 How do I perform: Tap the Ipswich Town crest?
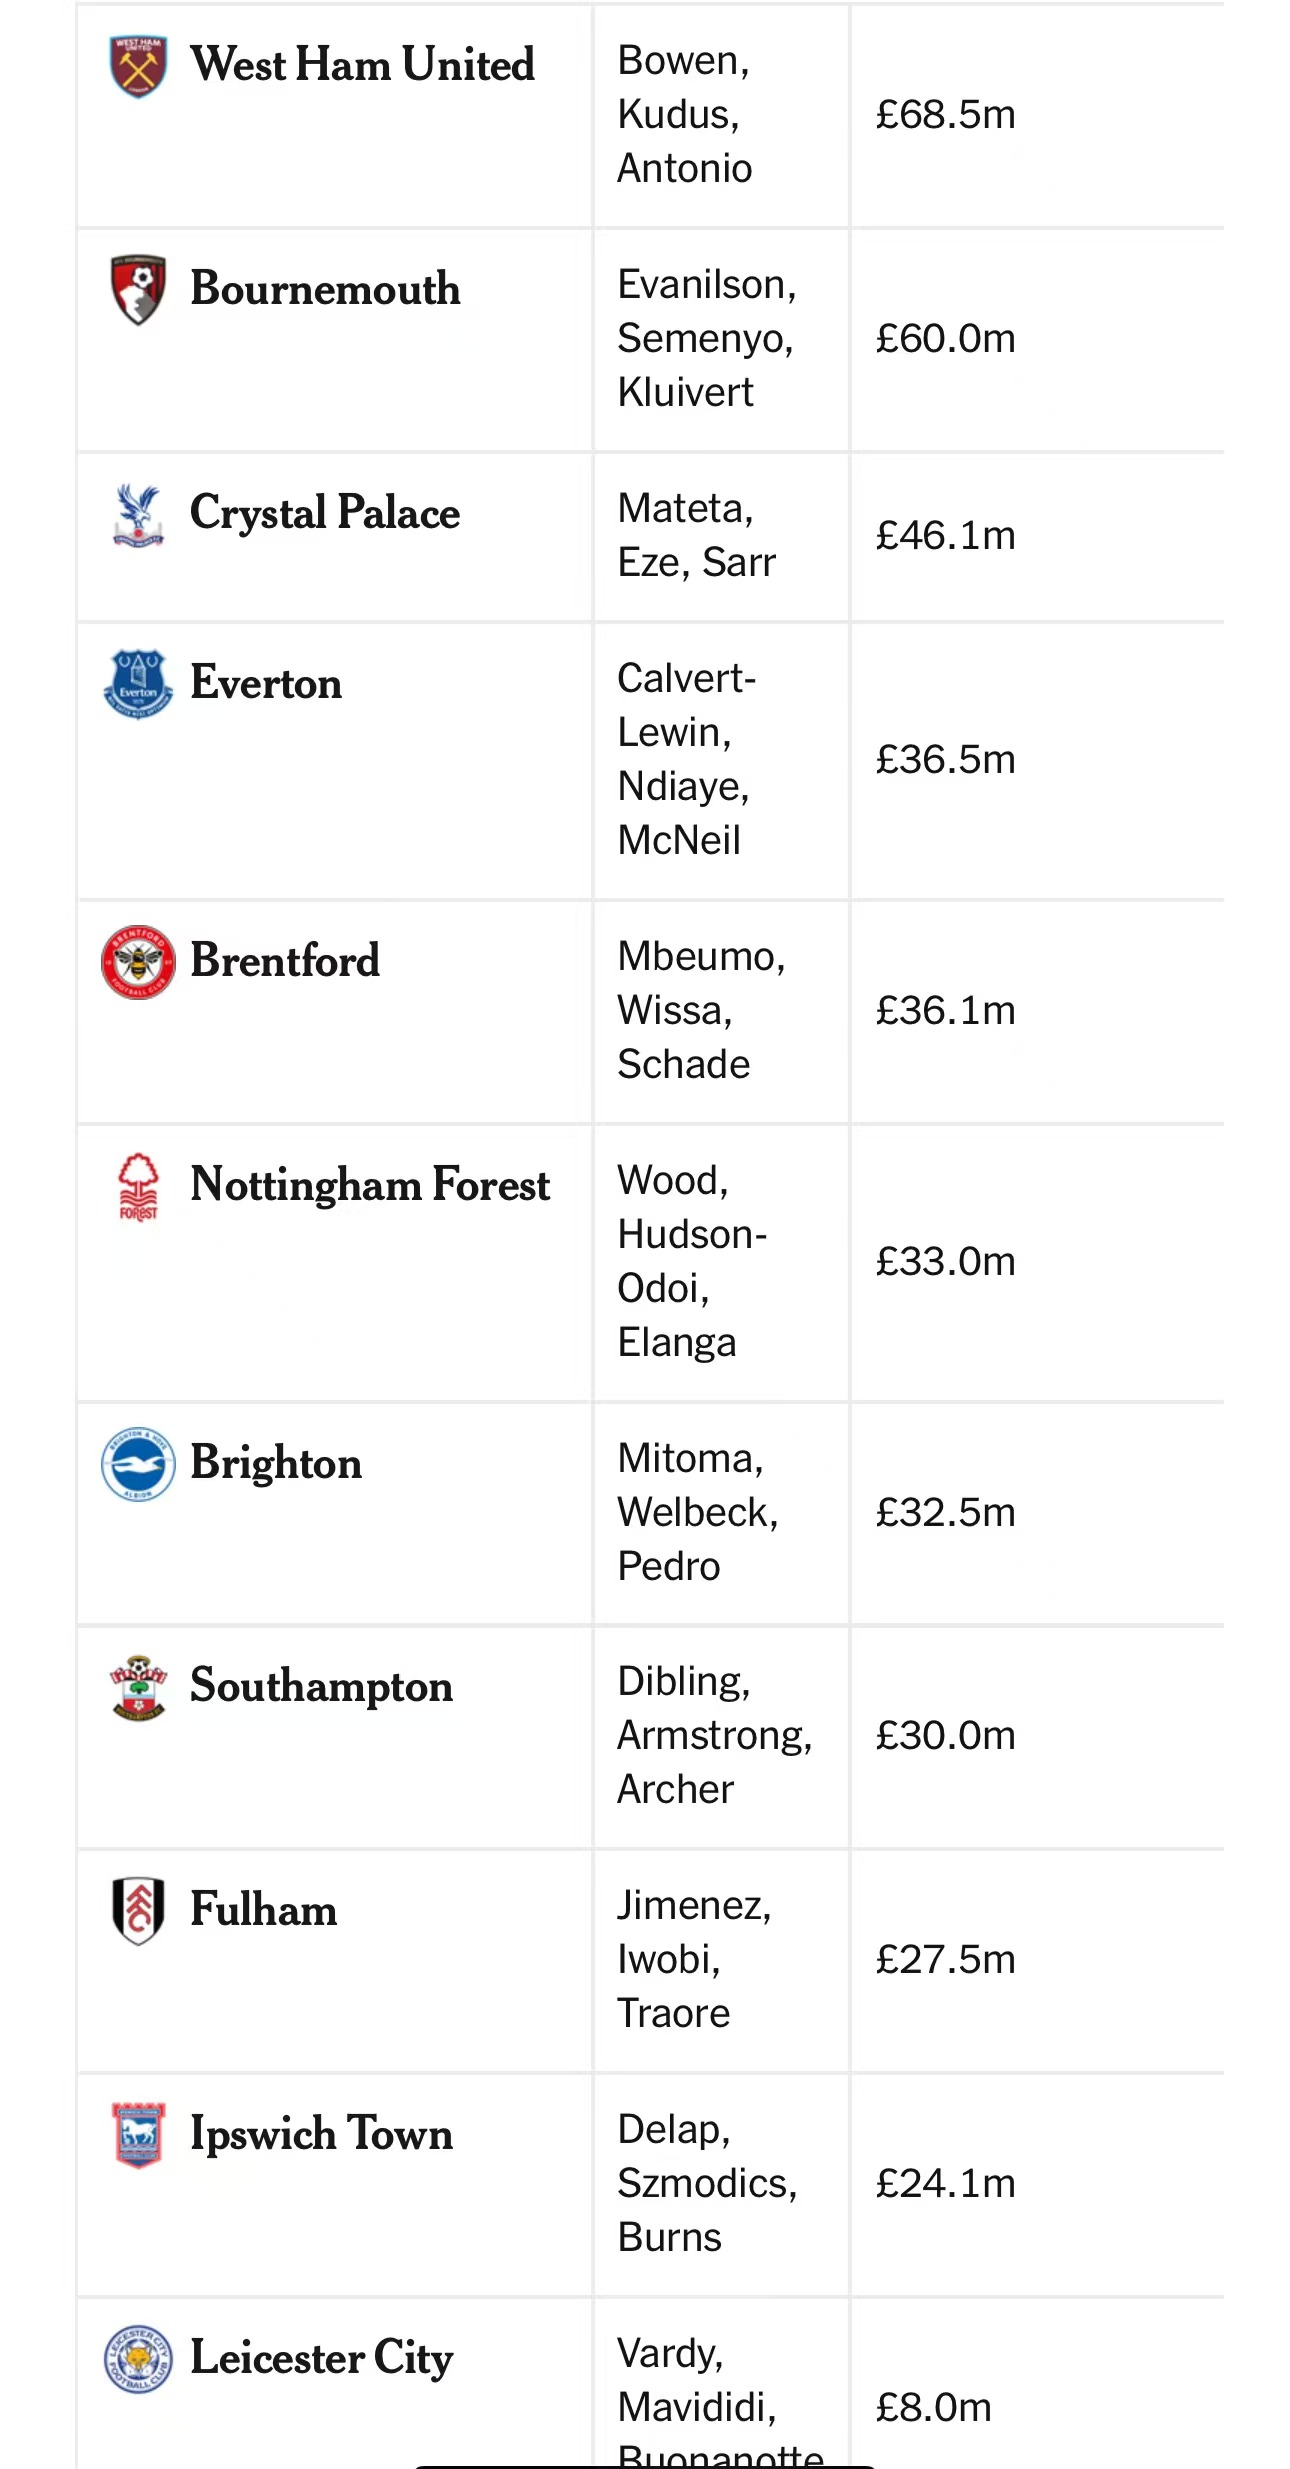(138, 2135)
